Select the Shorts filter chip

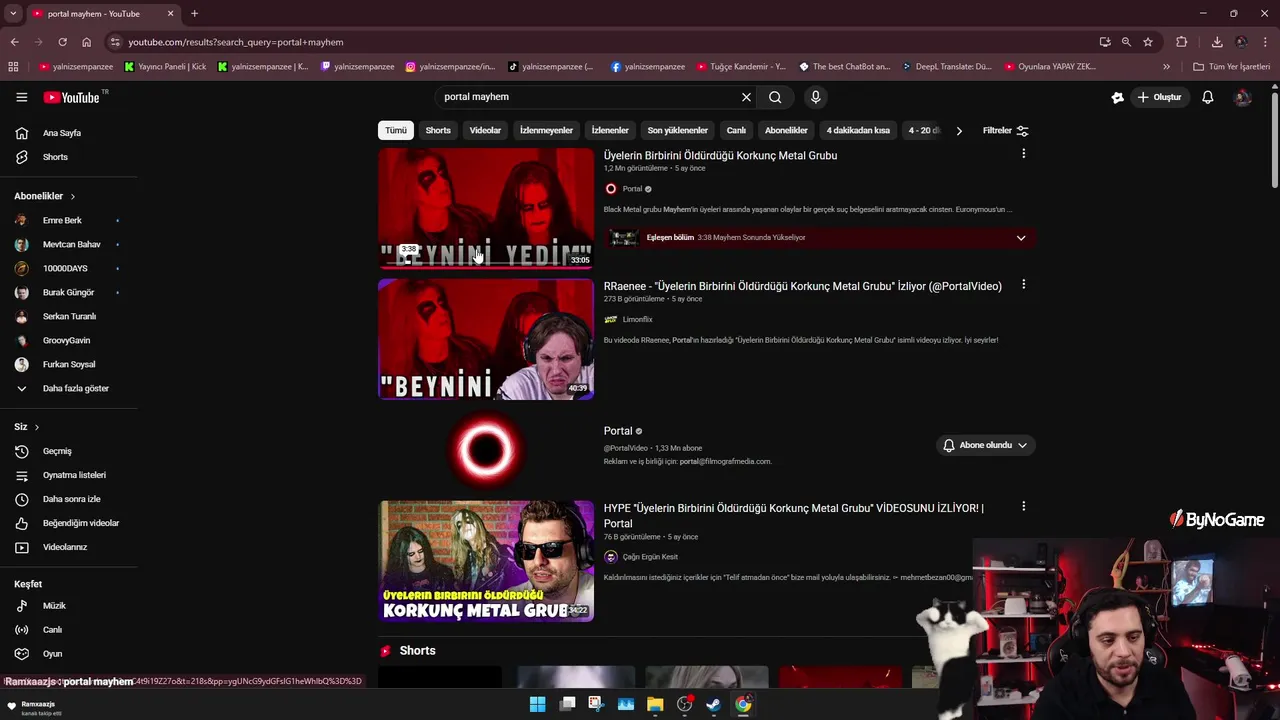click(x=438, y=131)
